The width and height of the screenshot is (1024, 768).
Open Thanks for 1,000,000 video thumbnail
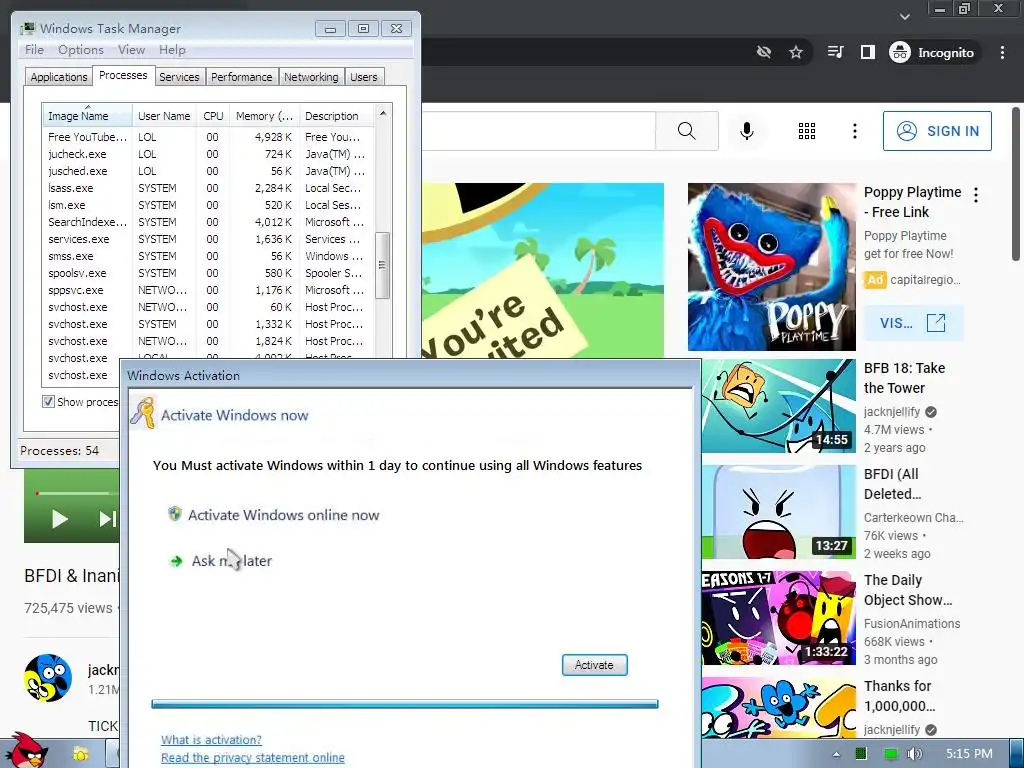(778, 708)
